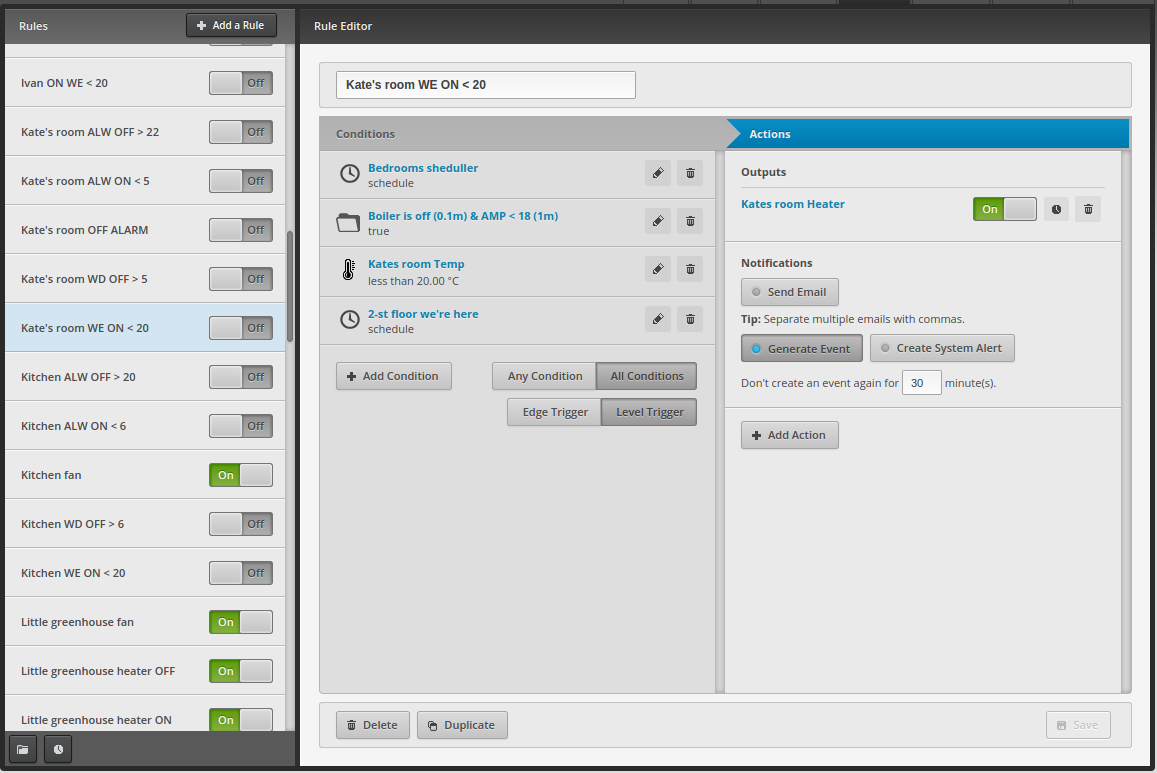The height and width of the screenshot is (773, 1157).
Task: Delete the Kates room Temp condition
Action: (690, 269)
